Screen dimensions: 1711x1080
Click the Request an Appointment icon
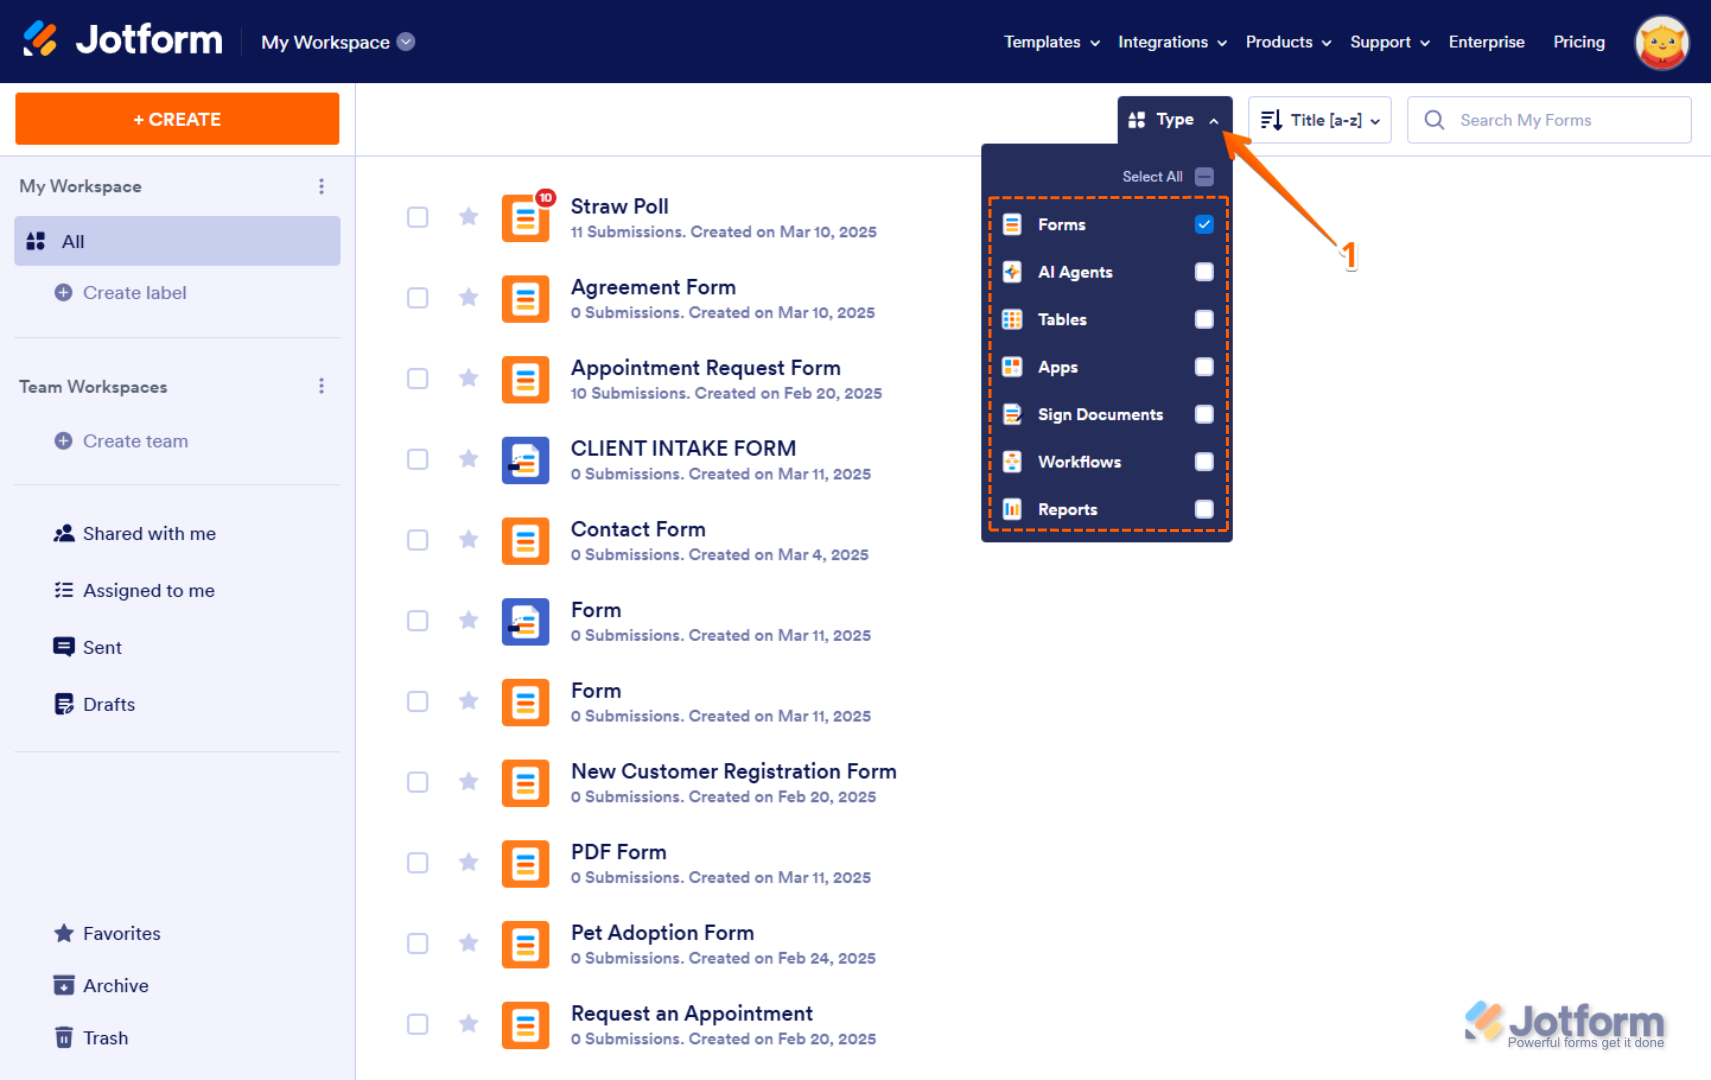click(x=525, y=1025)
